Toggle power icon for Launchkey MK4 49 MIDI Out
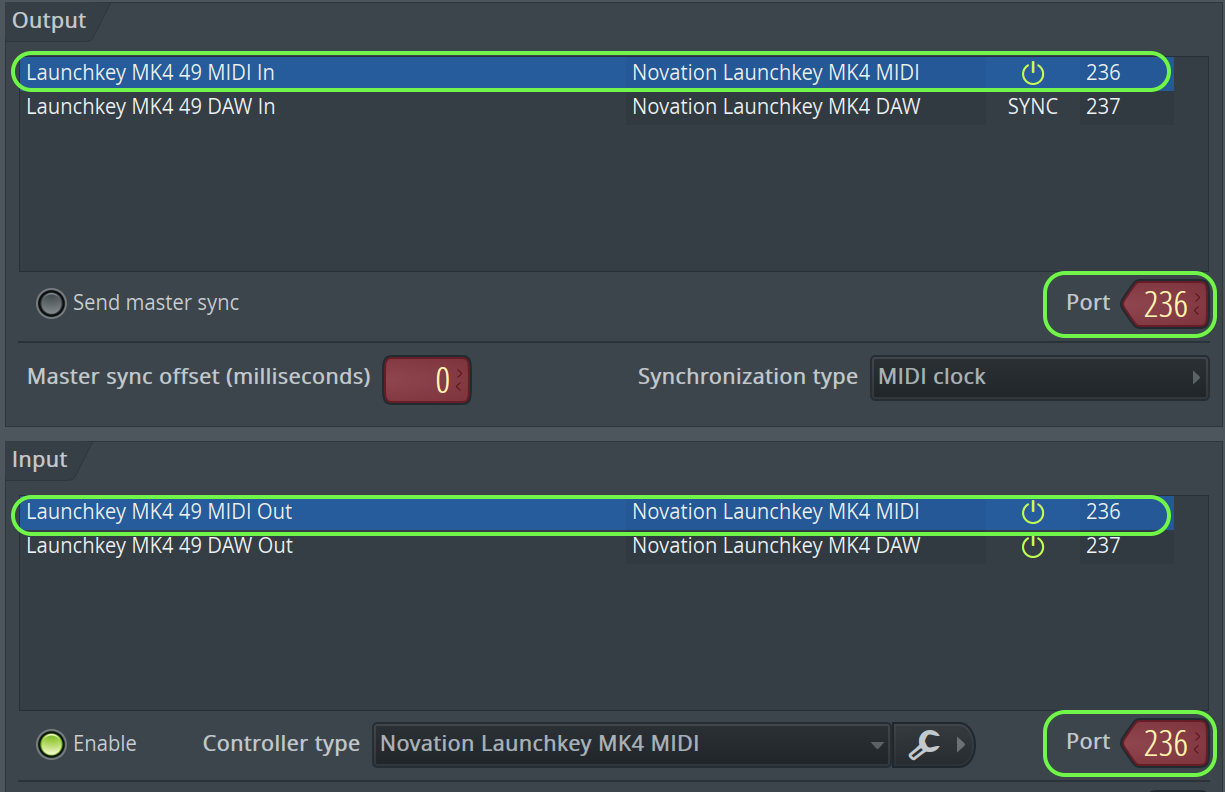 click(x=1032, y=512)
